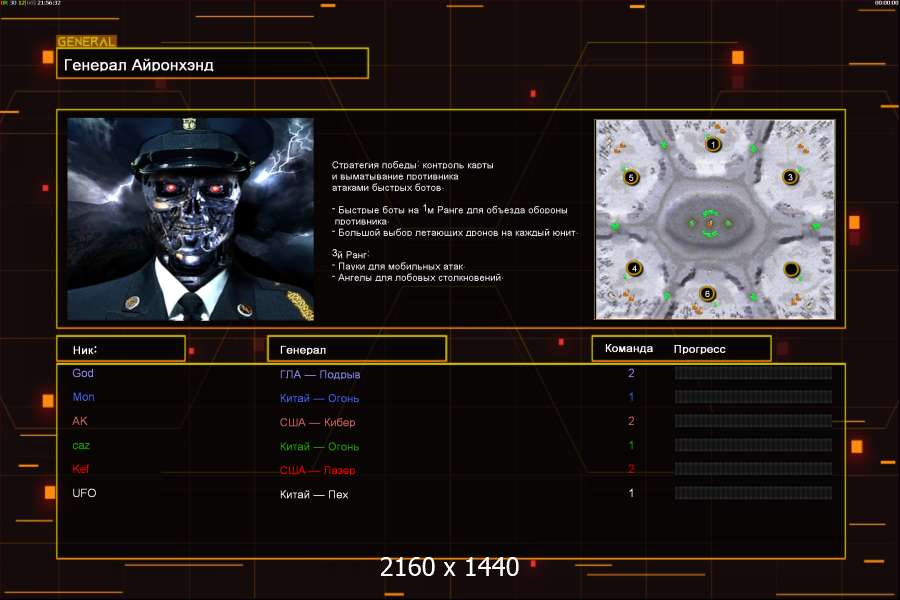Screen dimensions: 900x600
Task: Click team number 1 in Mon's row
Action: click(x=631, y=397)
